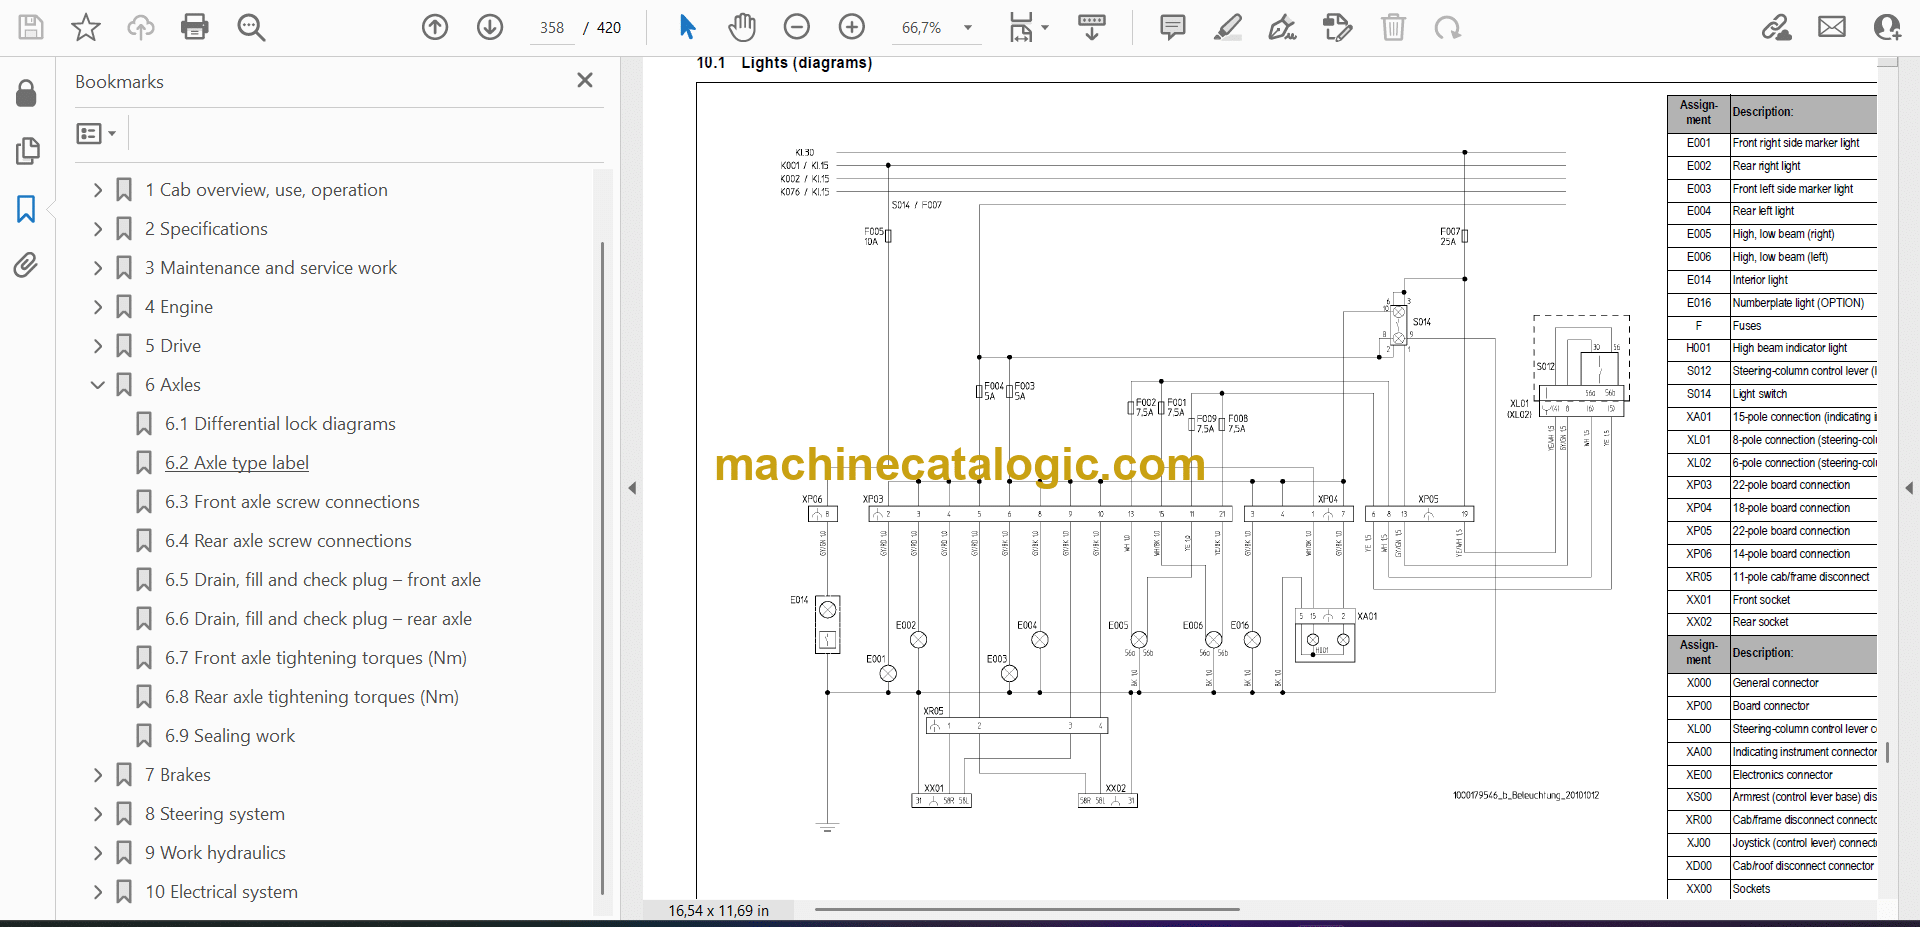Collapse the left navigation pane

click(x=632, y=488)
